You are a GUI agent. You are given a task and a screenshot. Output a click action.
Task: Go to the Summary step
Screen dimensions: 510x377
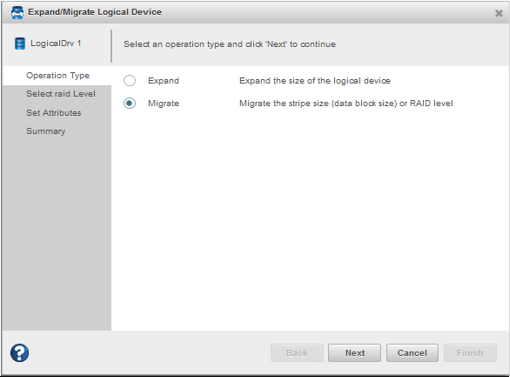coord(46,131)
